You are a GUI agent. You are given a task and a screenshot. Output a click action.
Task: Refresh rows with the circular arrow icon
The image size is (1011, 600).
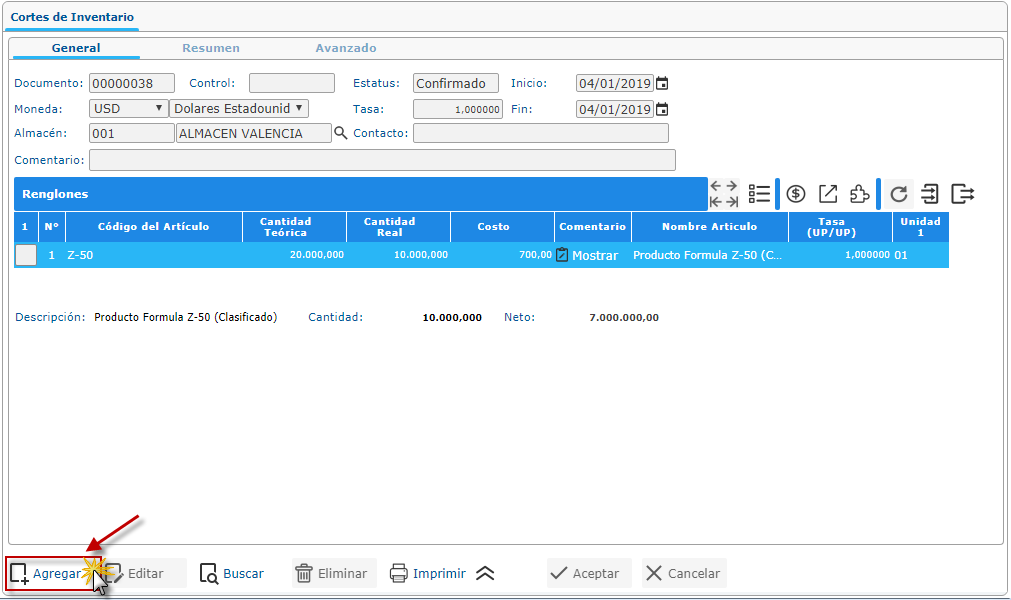pyautogui.click(x=899, y=194)
